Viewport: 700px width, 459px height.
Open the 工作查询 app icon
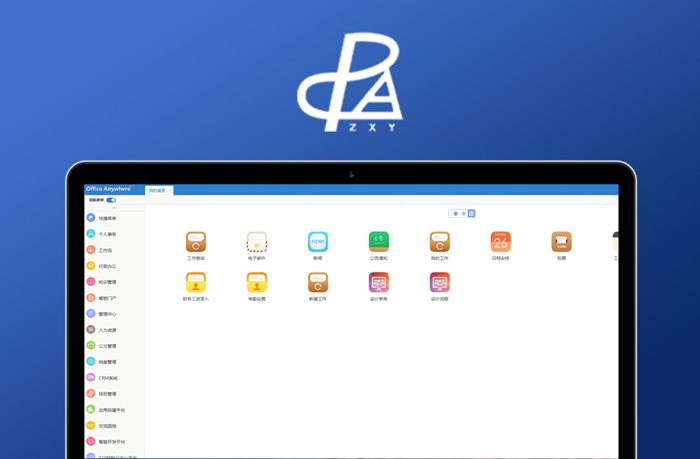point(196,242)
